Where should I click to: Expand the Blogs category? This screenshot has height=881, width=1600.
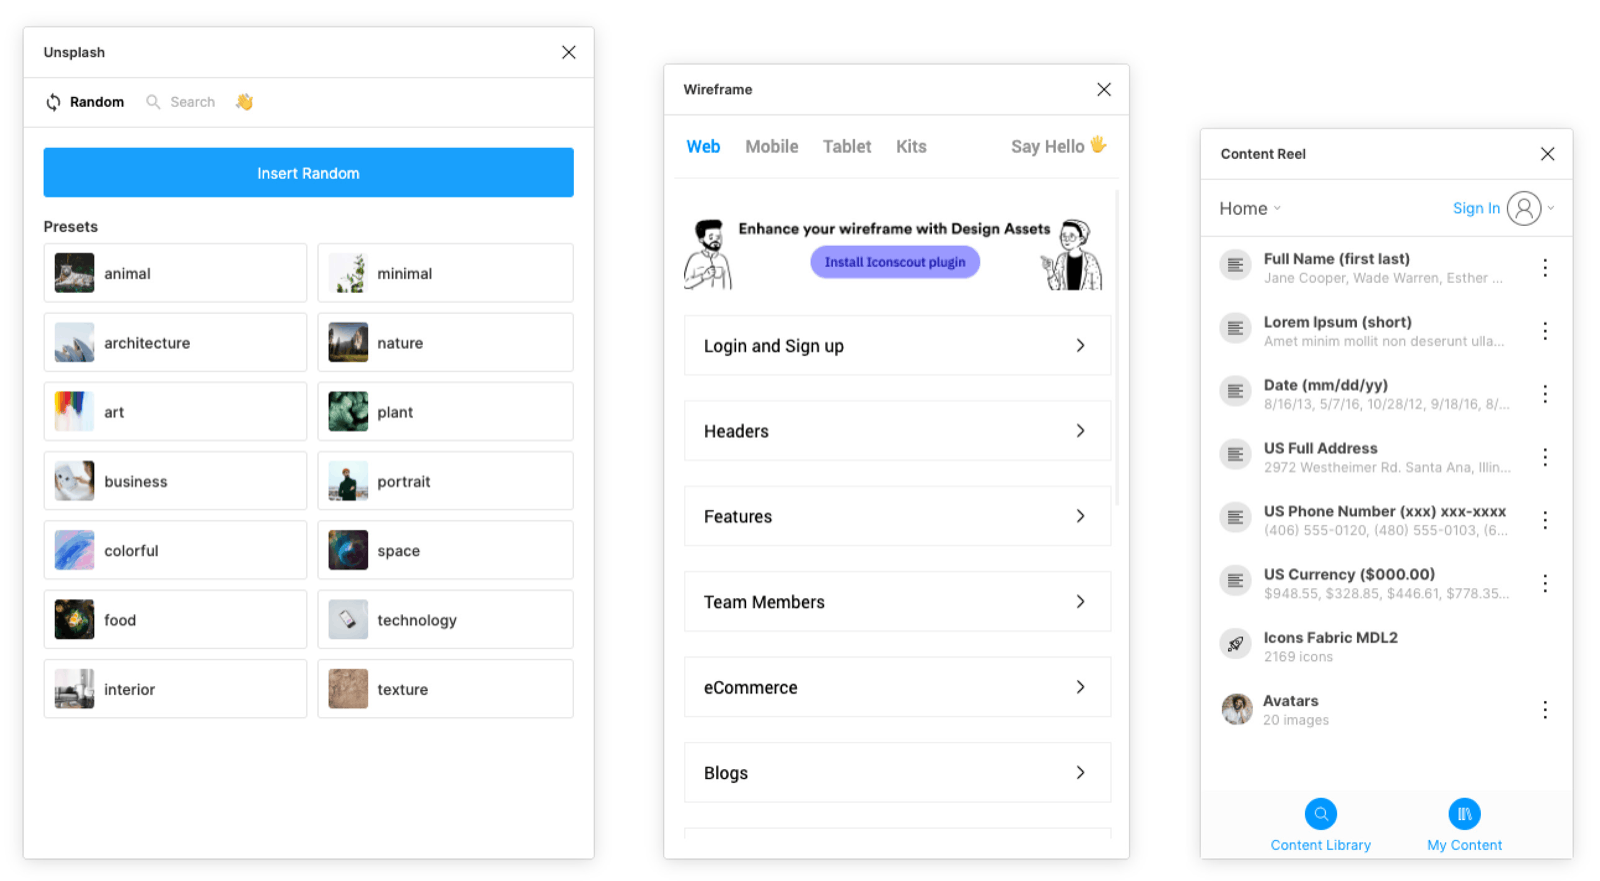coord(897,773)
